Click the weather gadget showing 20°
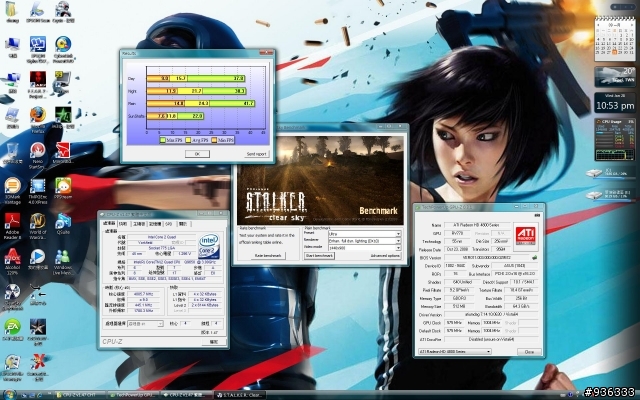 tap(615, 77)
